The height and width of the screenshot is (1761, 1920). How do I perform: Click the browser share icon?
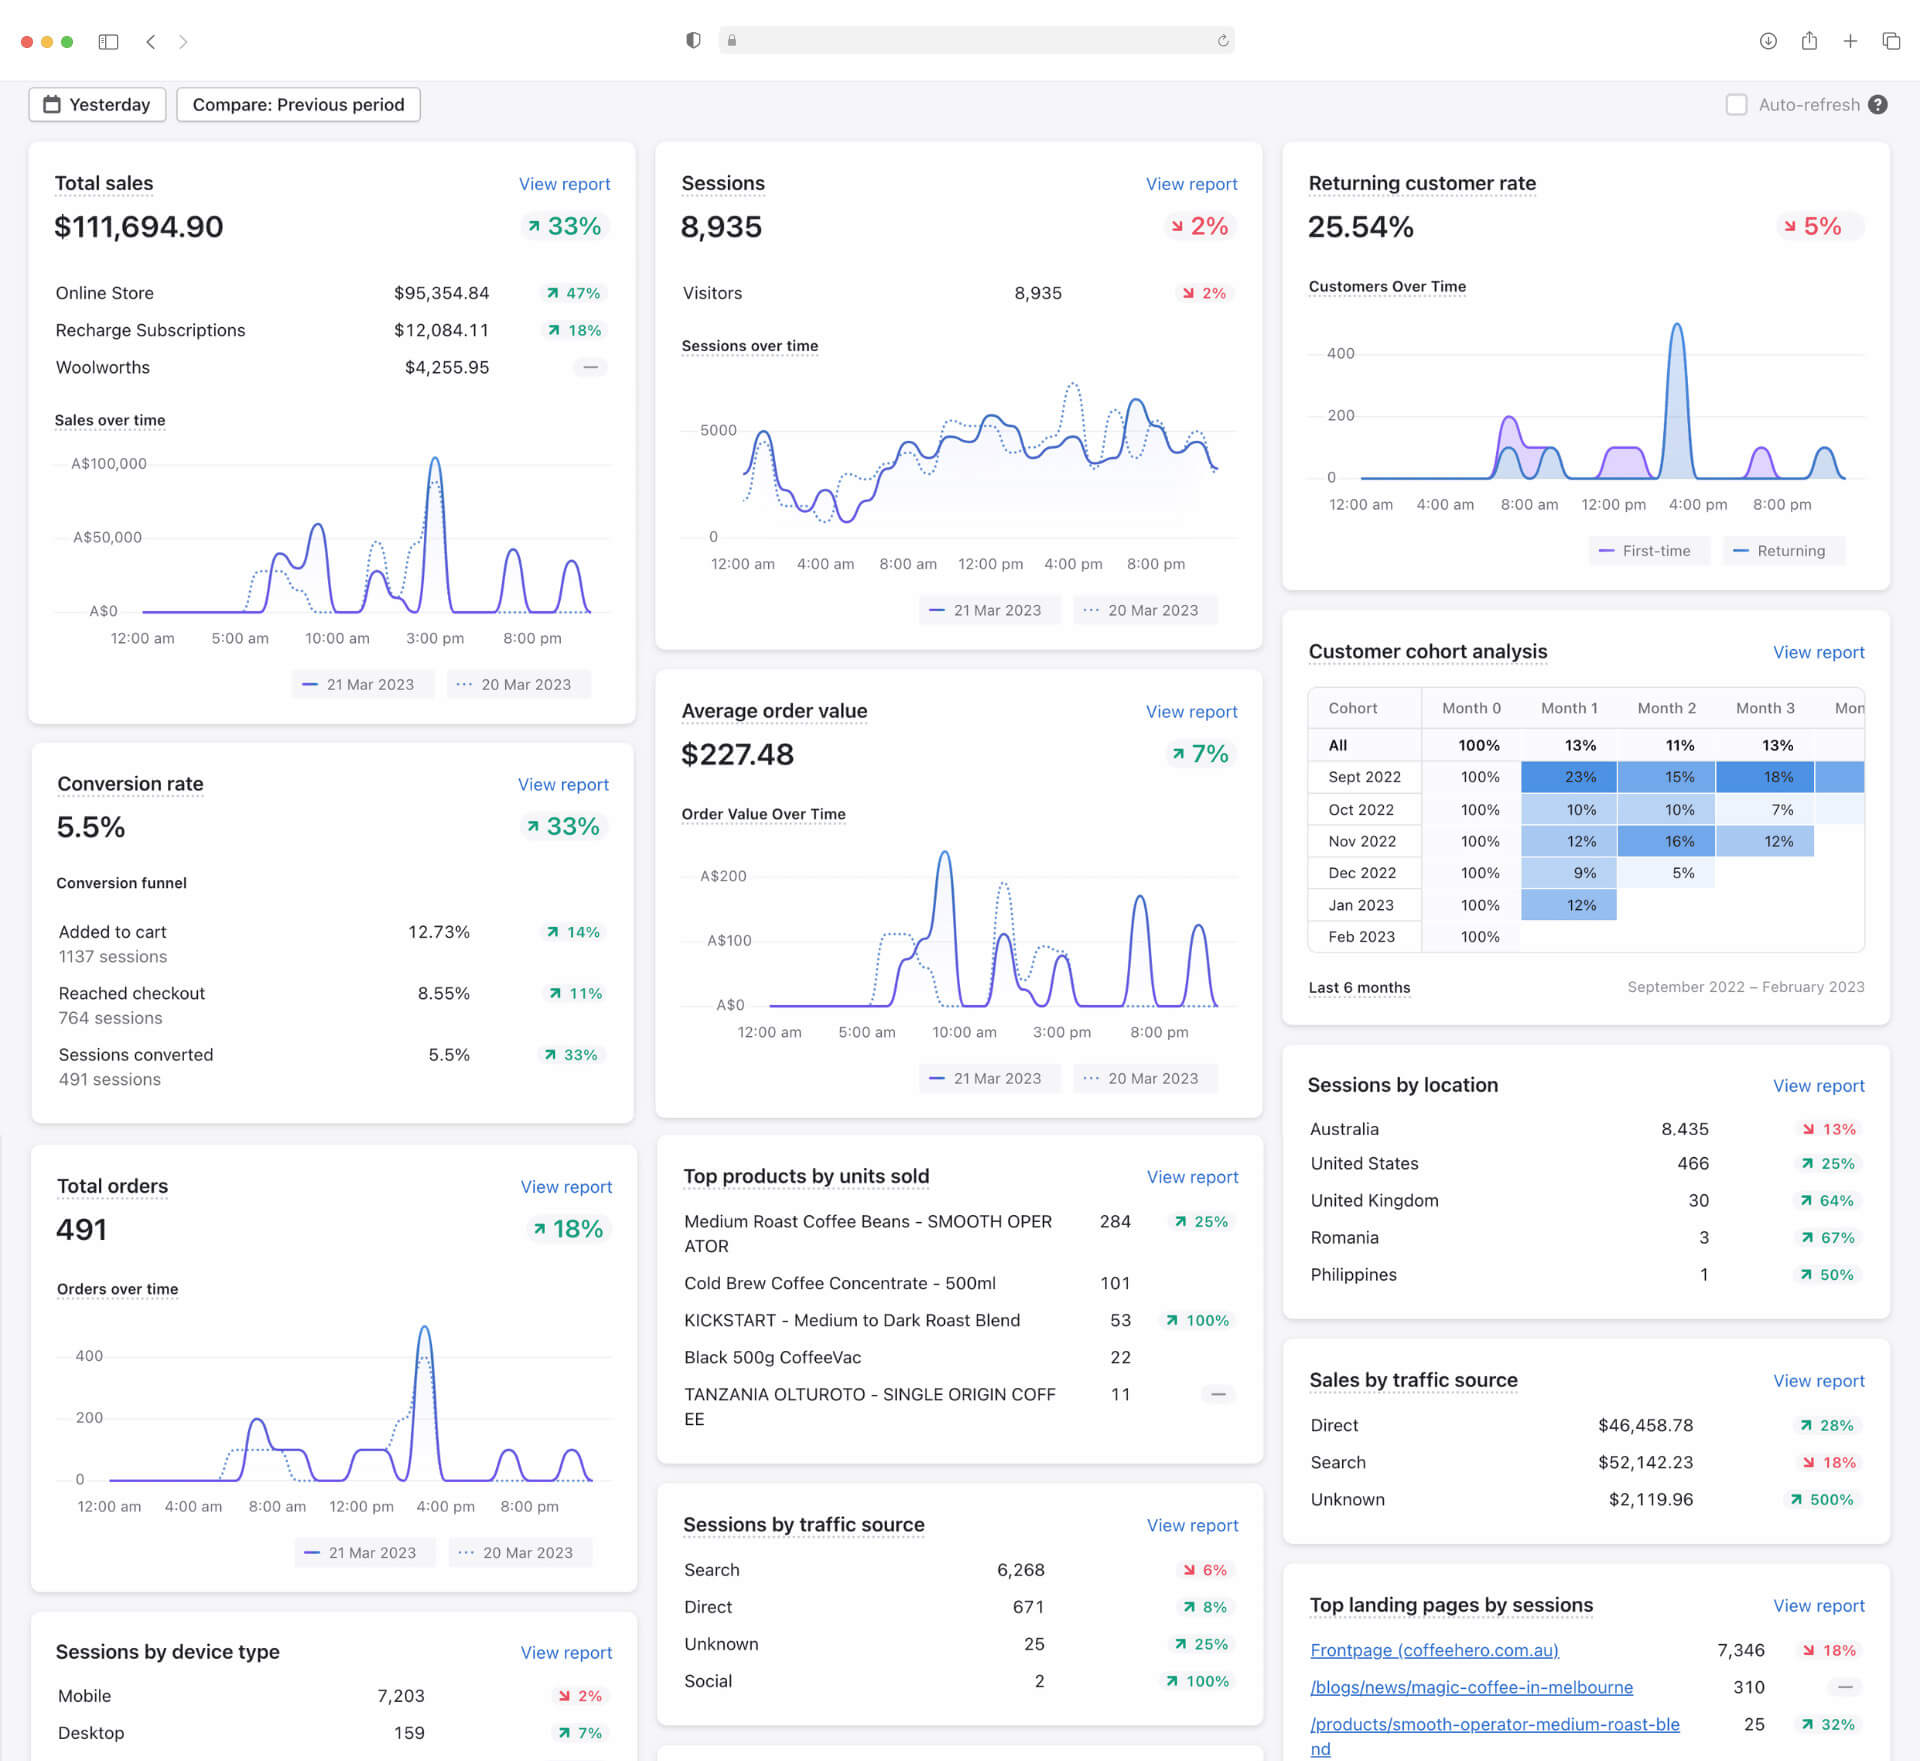pos(1809,41)
